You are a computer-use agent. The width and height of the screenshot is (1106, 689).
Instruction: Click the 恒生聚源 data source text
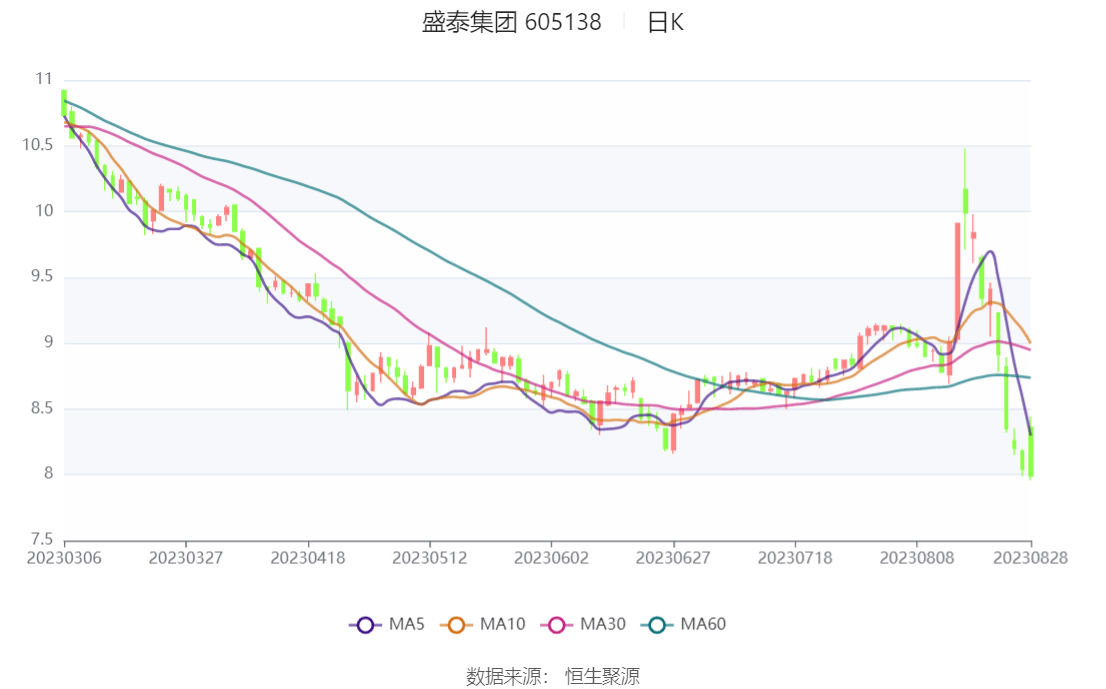(602, 676)
